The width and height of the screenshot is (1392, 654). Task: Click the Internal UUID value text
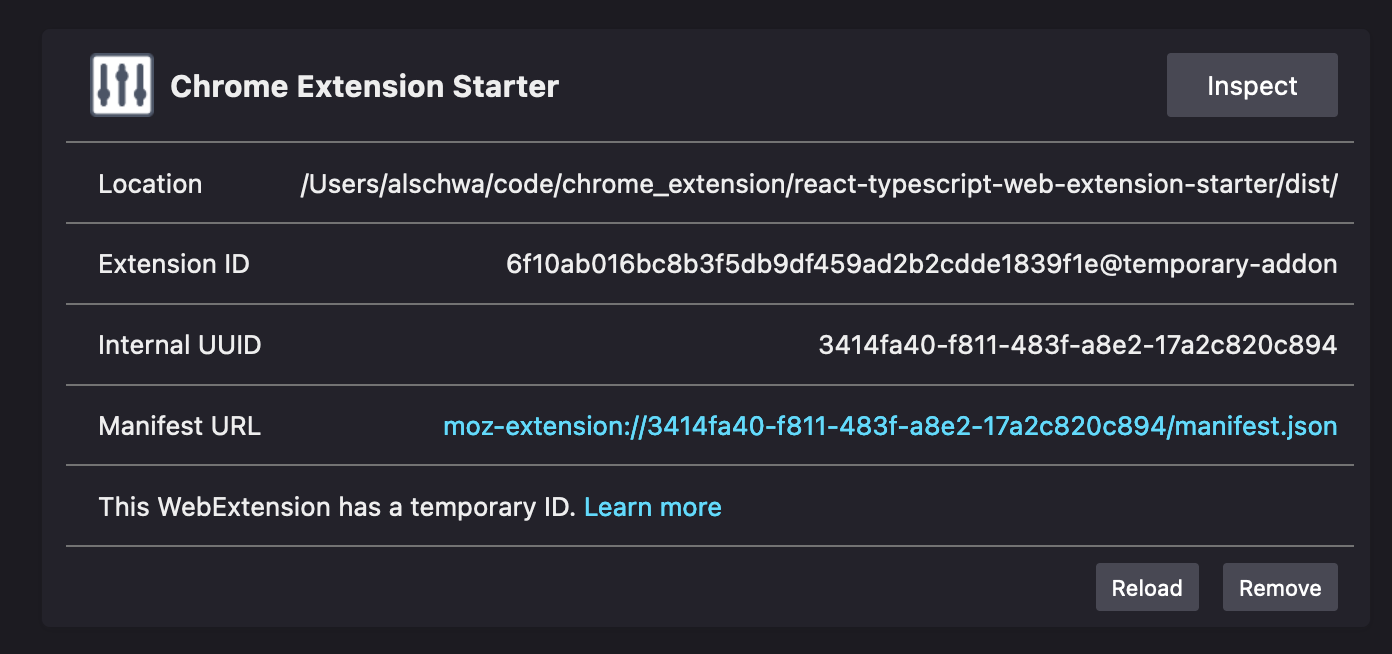coord(1077,346)
